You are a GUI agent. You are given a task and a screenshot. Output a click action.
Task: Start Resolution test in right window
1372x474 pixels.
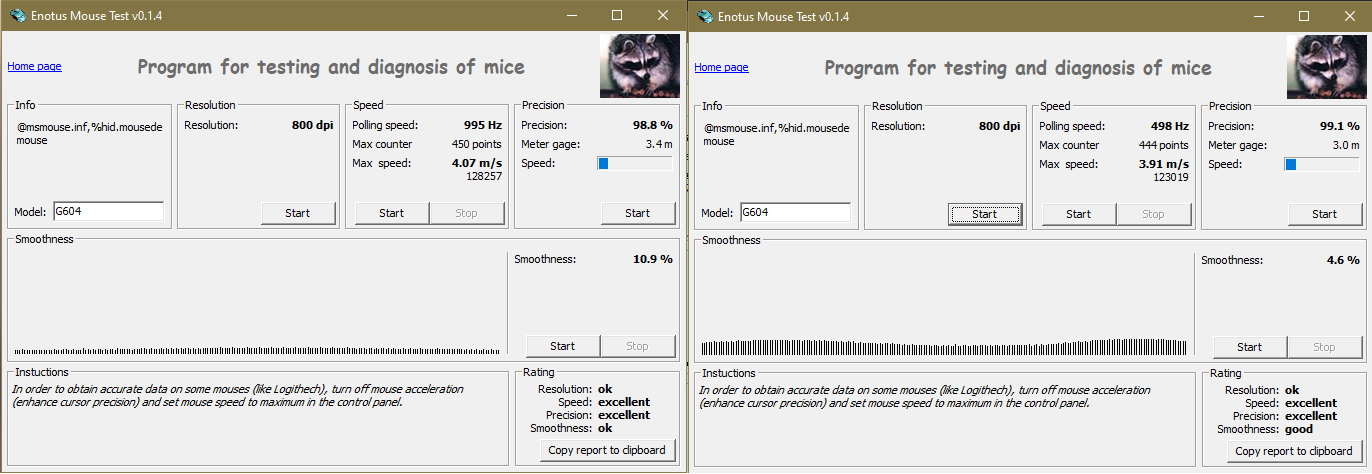click(x=985, y=213)
